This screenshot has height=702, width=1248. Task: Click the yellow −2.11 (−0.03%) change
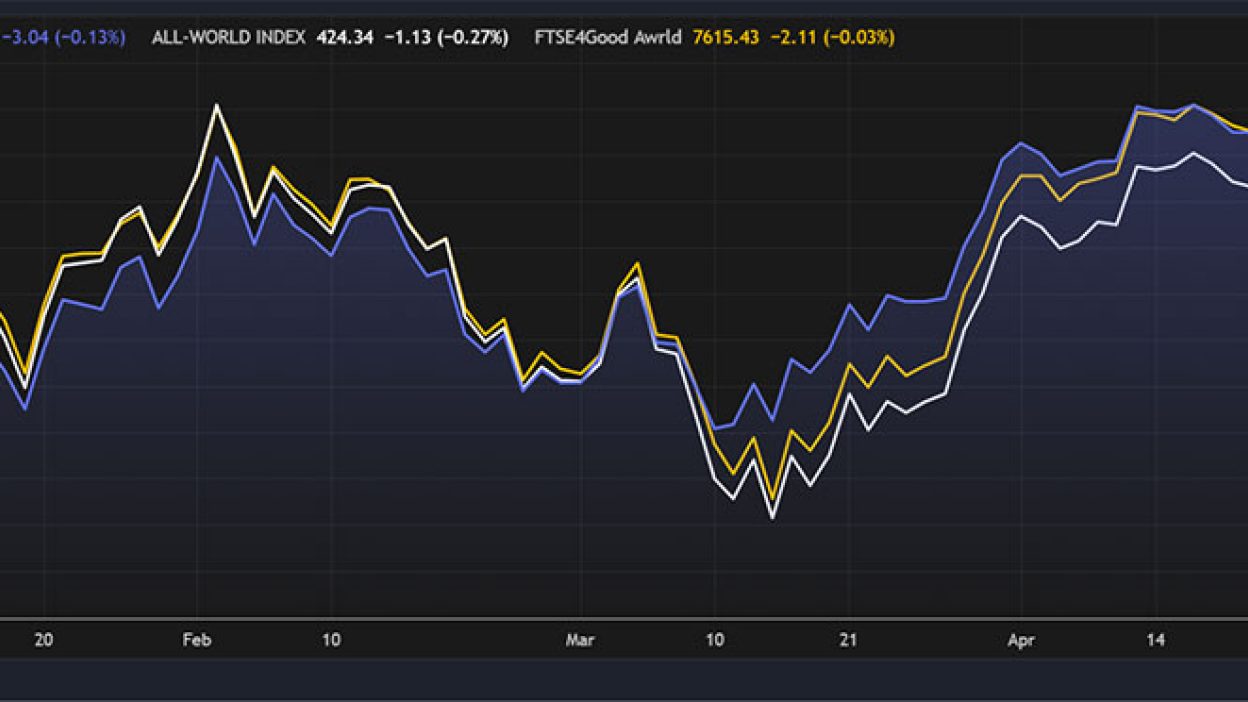832,38
